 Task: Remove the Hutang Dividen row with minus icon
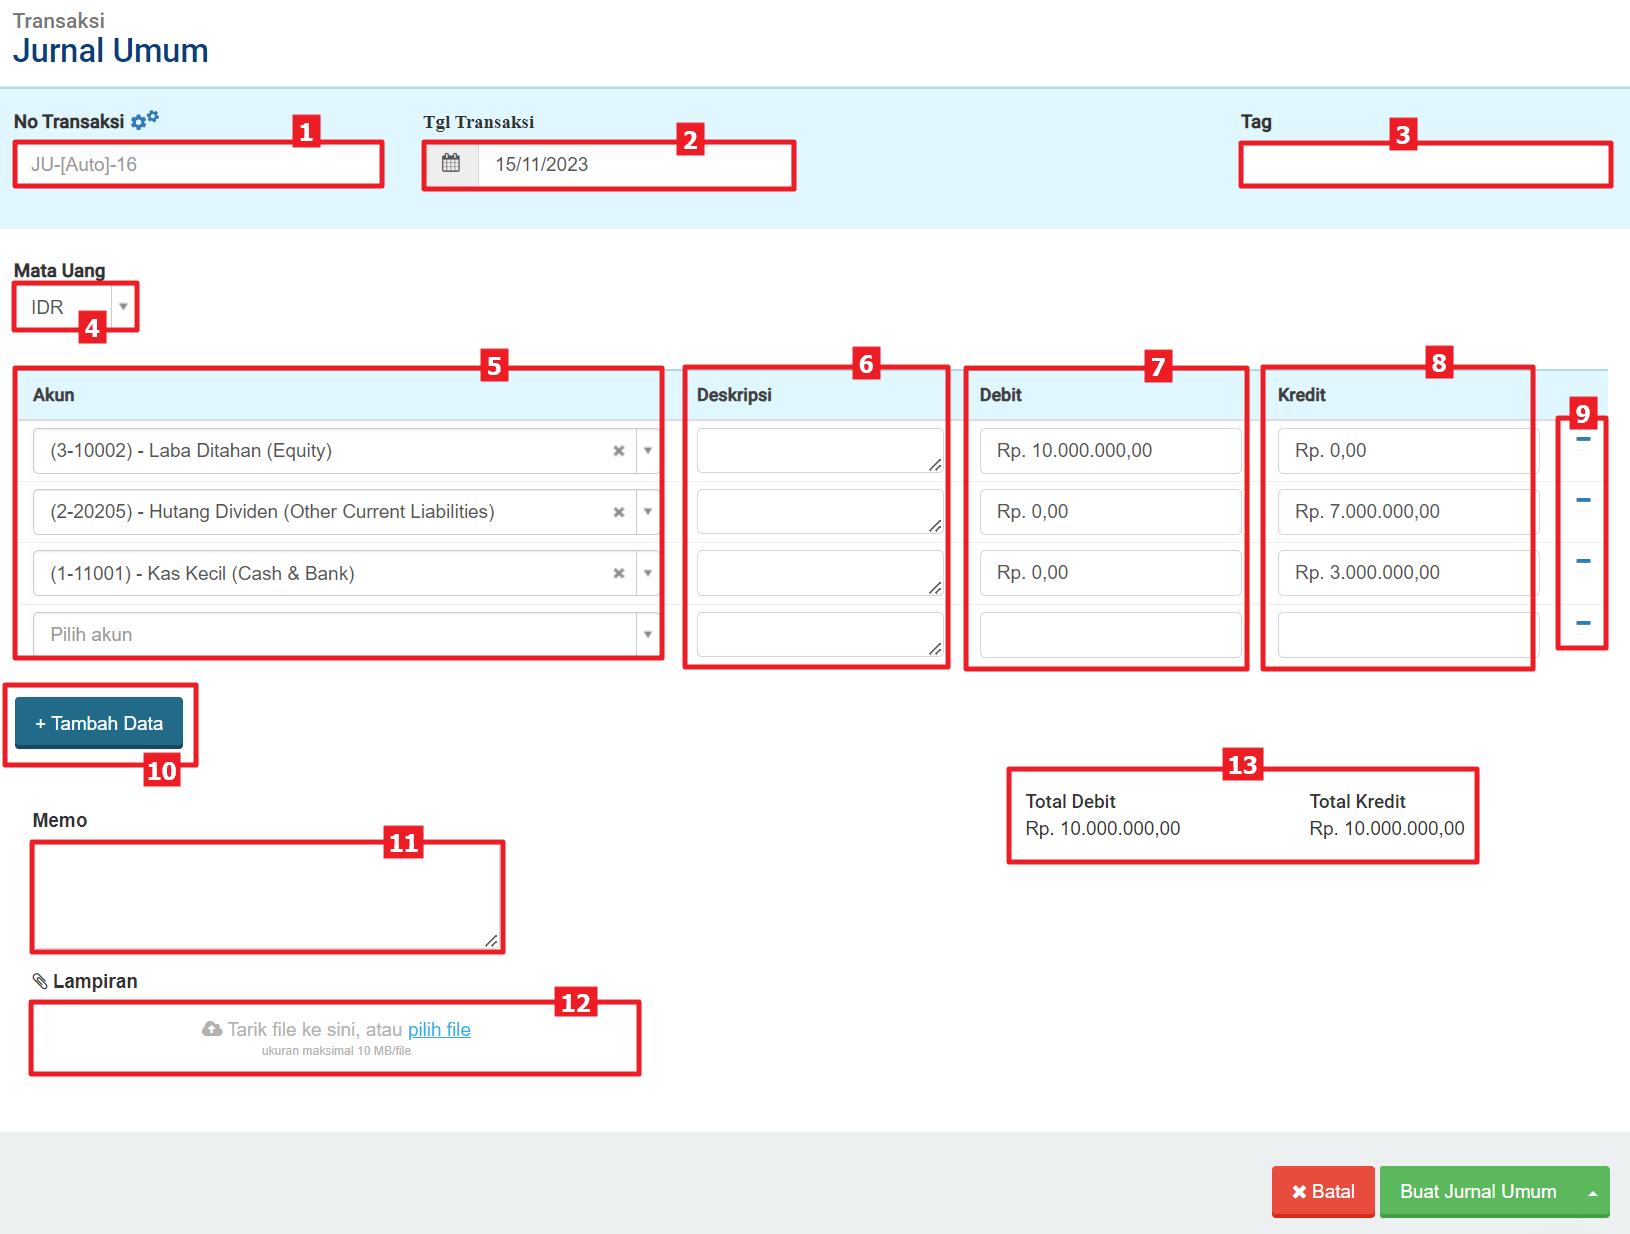1583,500
